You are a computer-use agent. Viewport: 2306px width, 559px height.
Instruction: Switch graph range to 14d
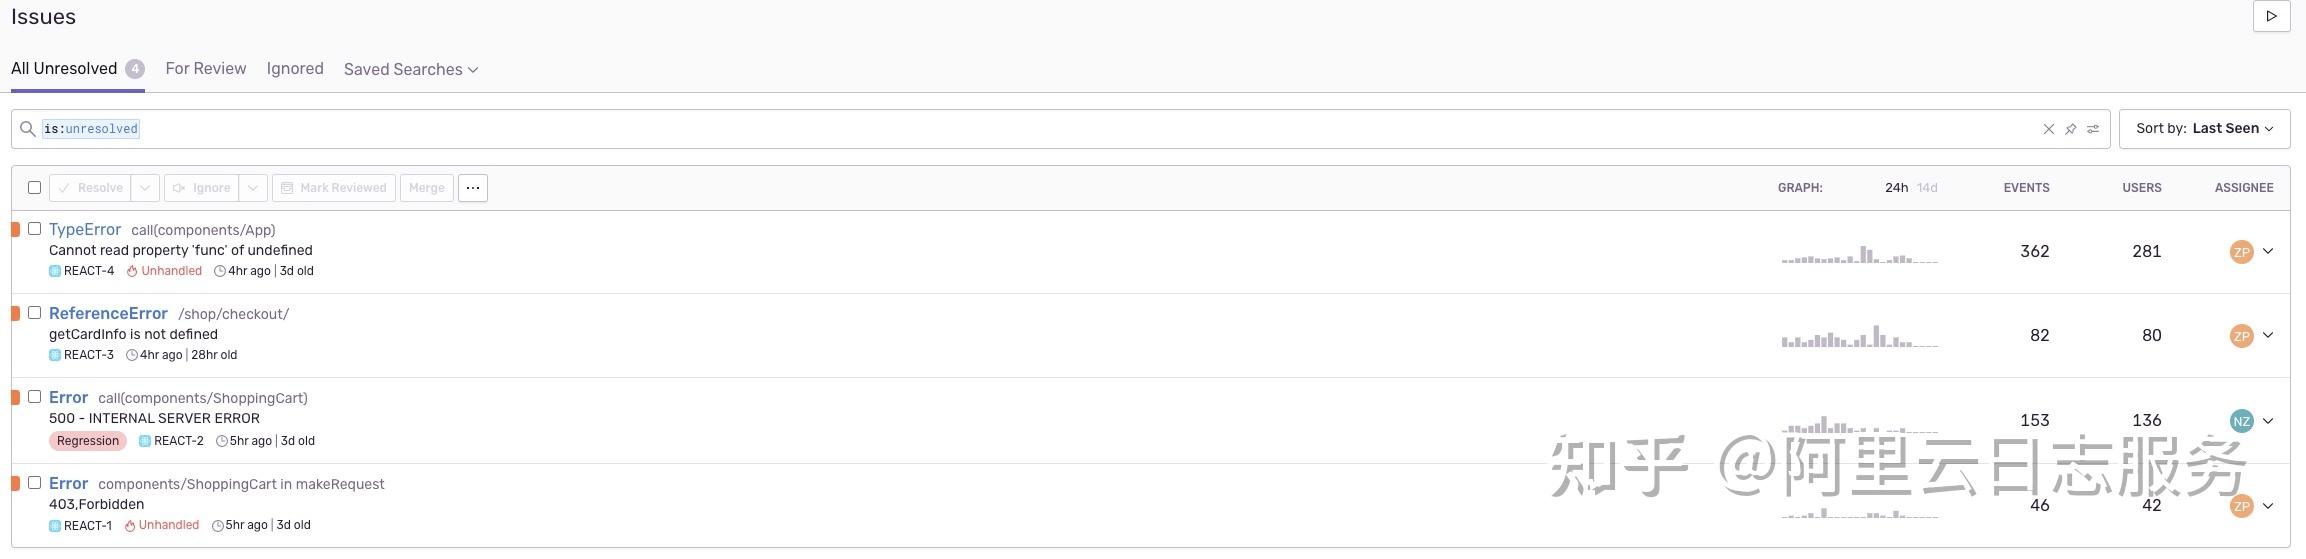tap(1927, 188)
